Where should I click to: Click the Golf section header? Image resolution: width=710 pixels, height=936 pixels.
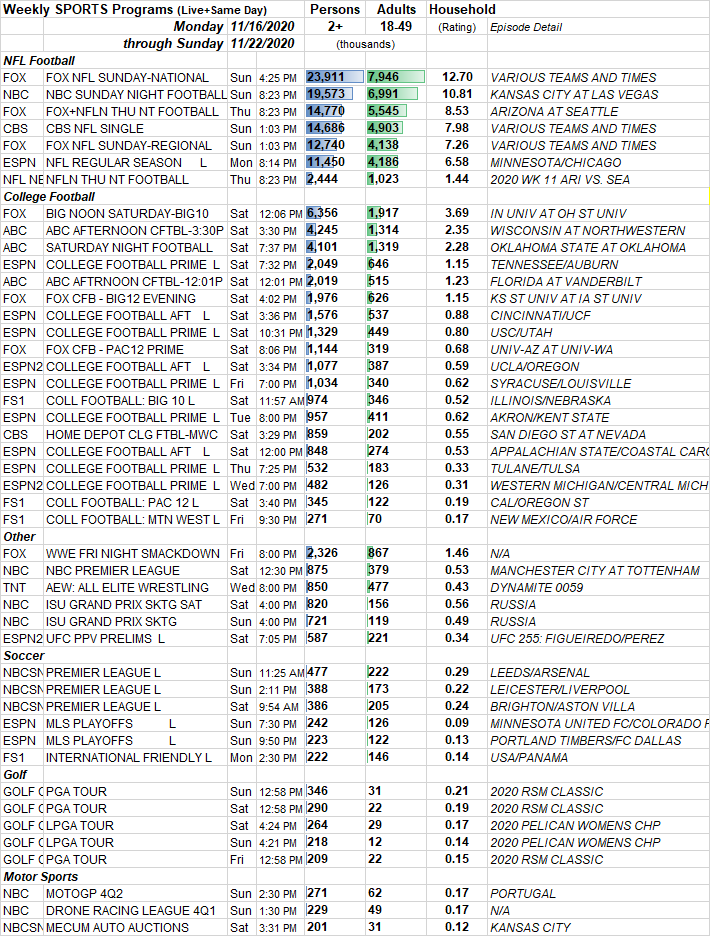[x=15, y=774]
